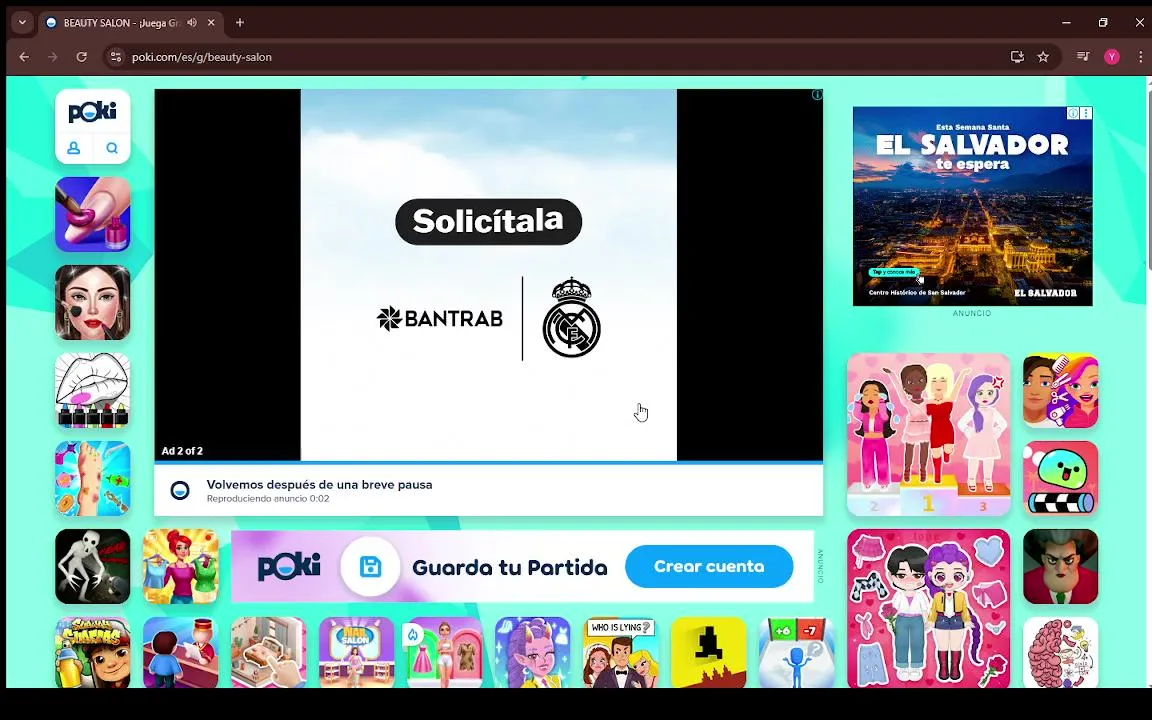Click the Poki loading circle icon
The image size is (1152, 720).
tap(180, 490)
